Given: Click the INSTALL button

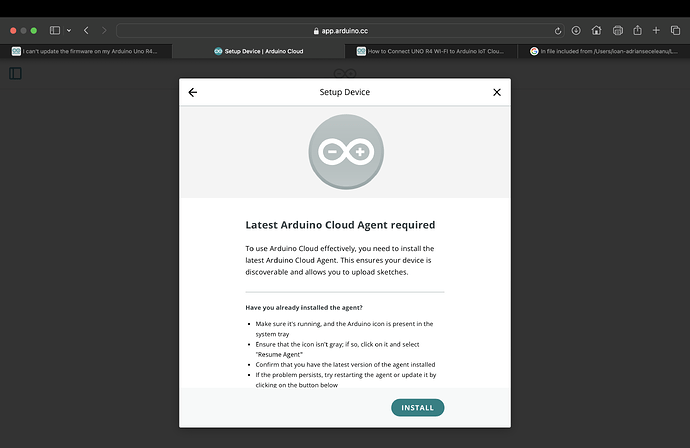Looking at the screenshot, I should click(x=417, y=408).
